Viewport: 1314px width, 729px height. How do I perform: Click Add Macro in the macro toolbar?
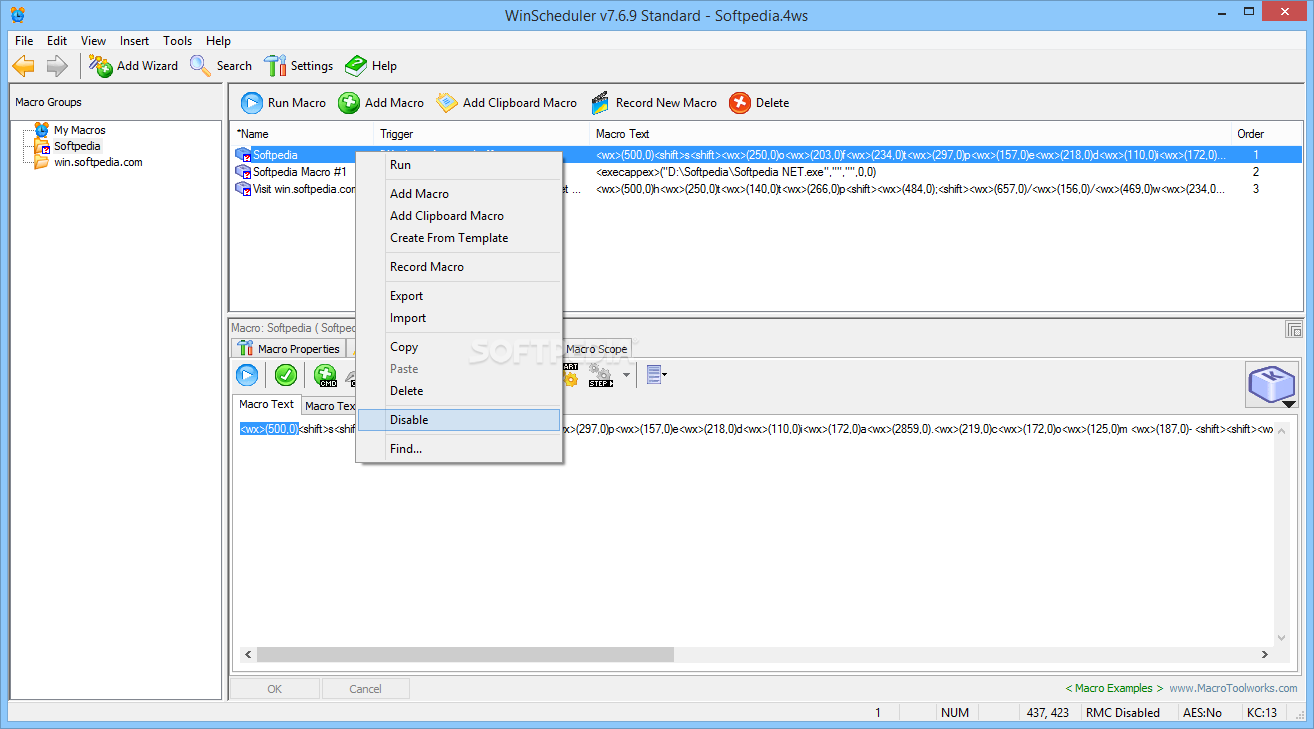click(x=381, y=103)
